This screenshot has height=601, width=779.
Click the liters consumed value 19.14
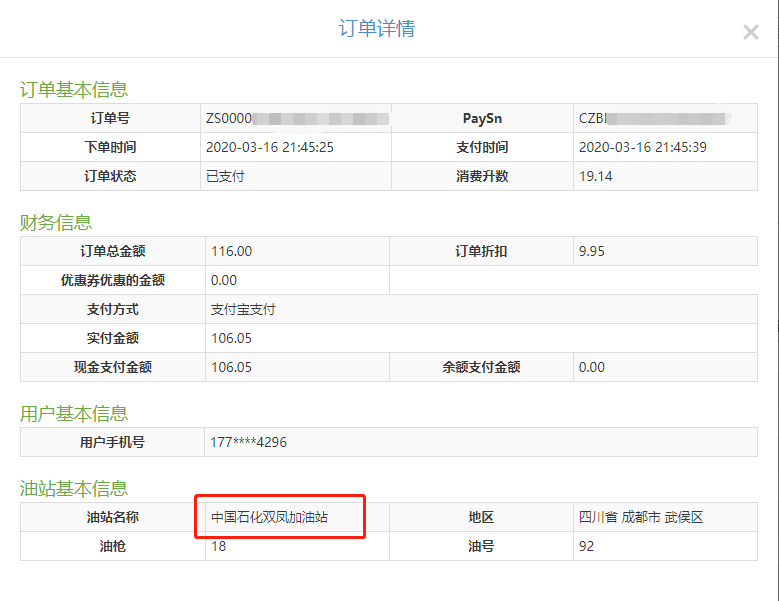click(595, 176)
